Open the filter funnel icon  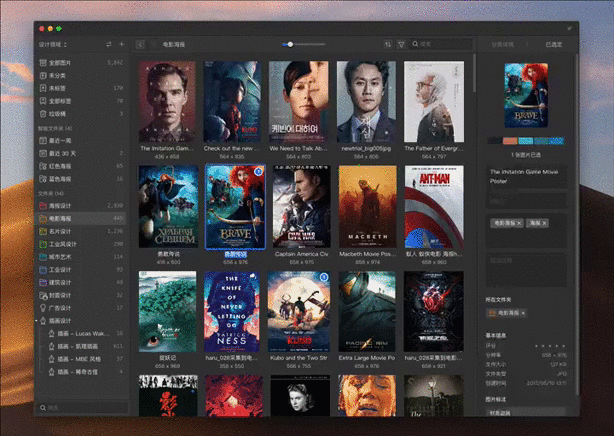point(401,45)
